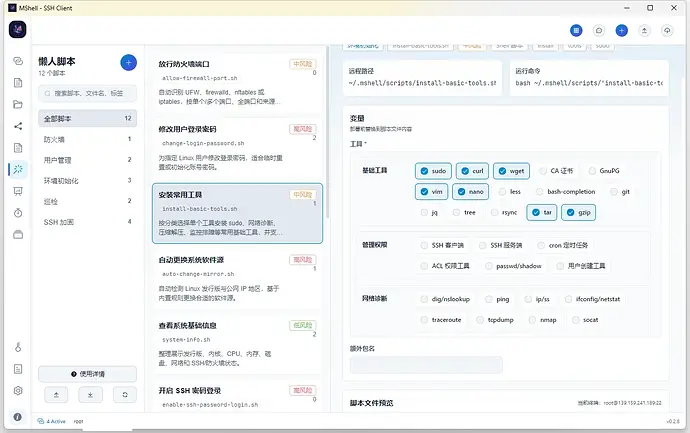Click the MShell logo in the sidebar

click(18, 29)
